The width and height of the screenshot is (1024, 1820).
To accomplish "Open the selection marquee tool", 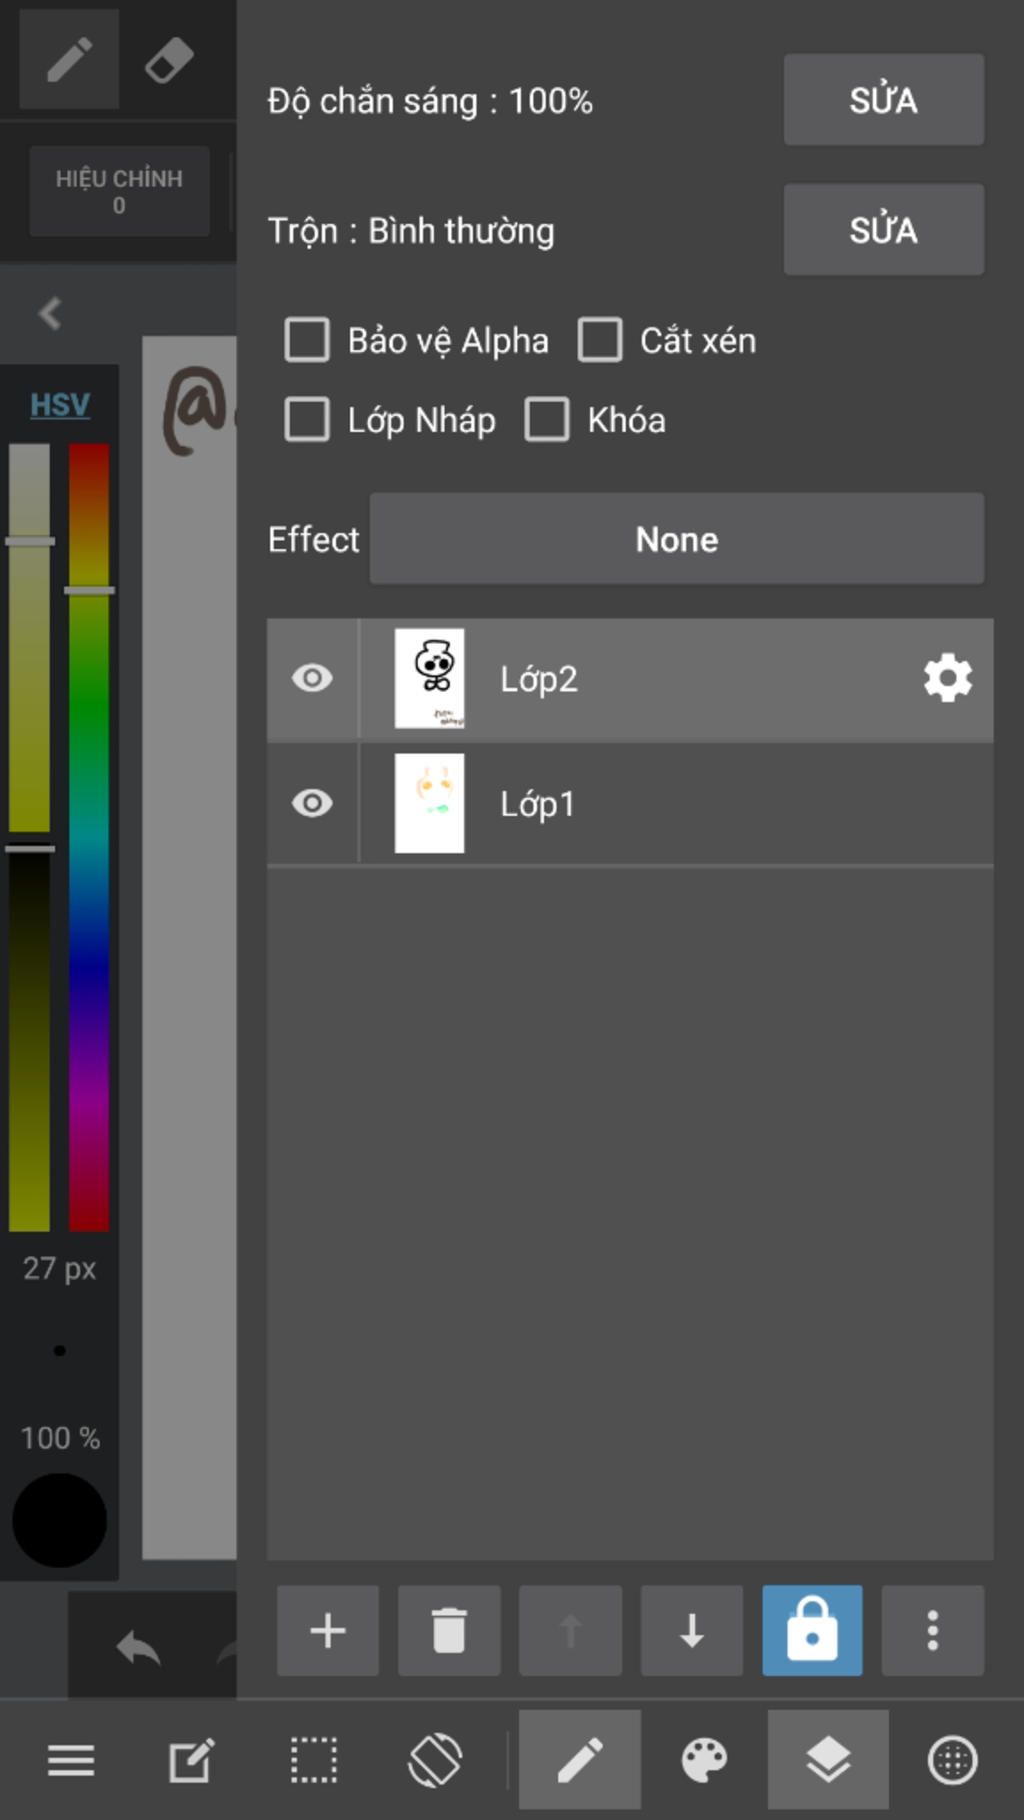I will click(314, 1760).
